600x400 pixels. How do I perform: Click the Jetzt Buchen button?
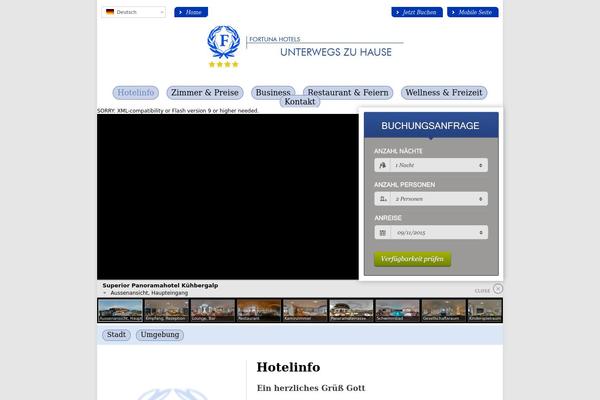417,12
